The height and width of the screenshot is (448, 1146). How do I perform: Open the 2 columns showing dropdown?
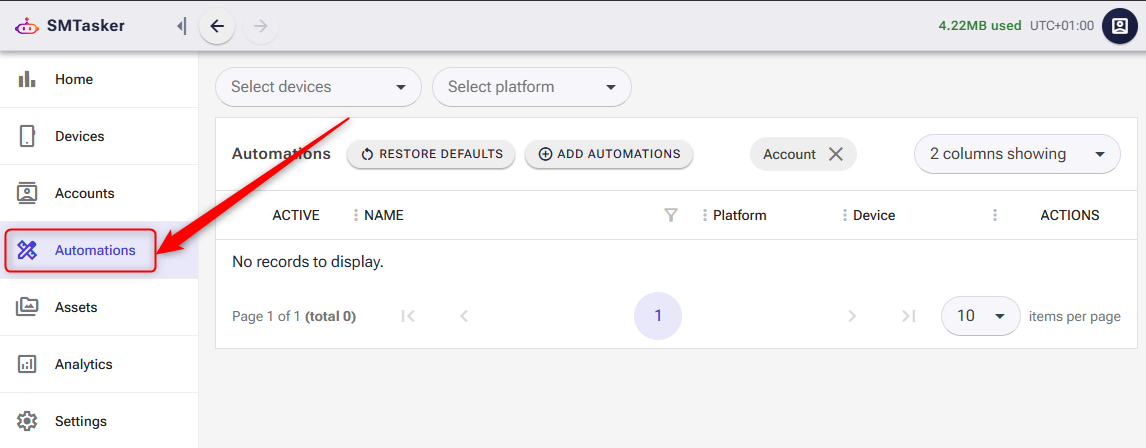coord(1016,154)
